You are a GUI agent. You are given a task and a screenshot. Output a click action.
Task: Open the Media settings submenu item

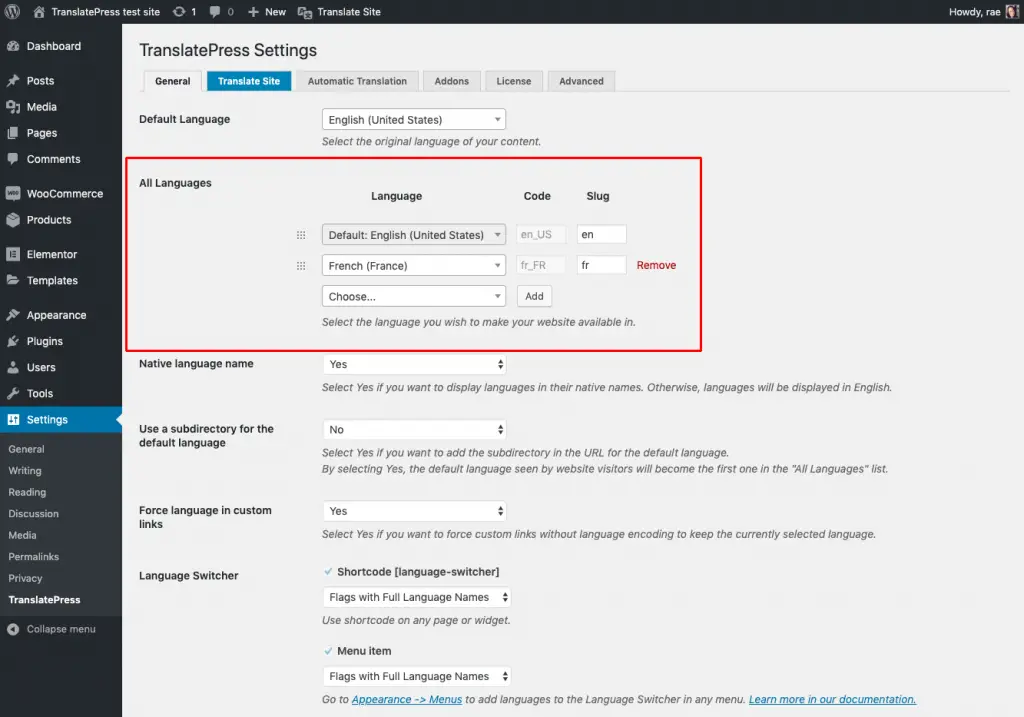(x=22, y=535)
